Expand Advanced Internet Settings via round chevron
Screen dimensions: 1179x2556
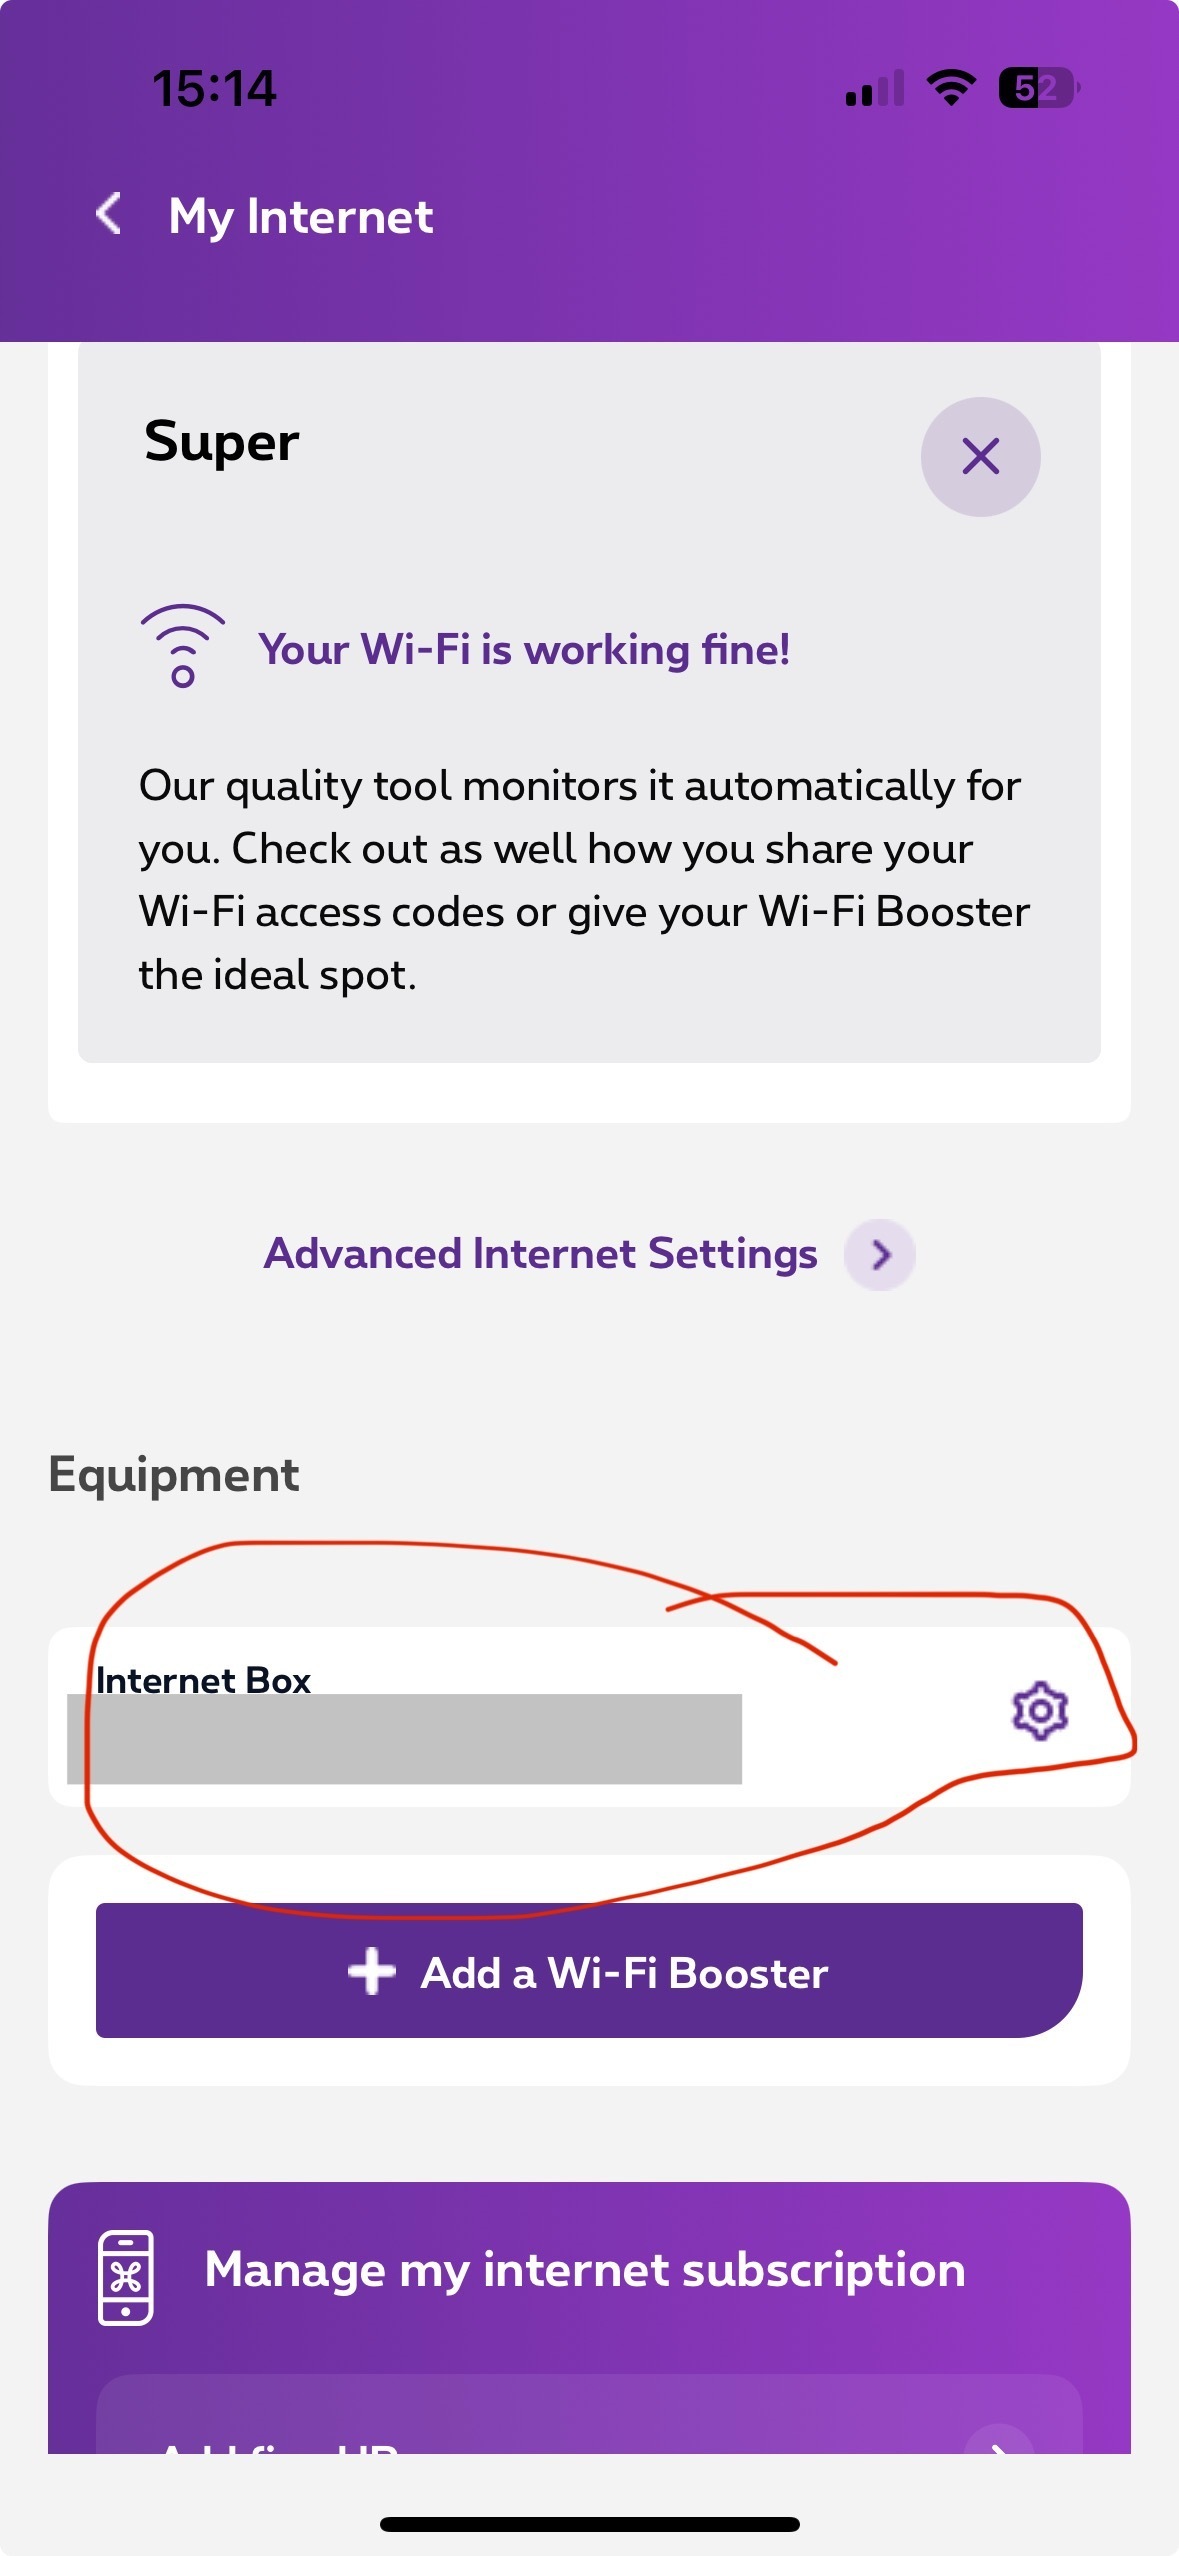(x=880, y=1255)
